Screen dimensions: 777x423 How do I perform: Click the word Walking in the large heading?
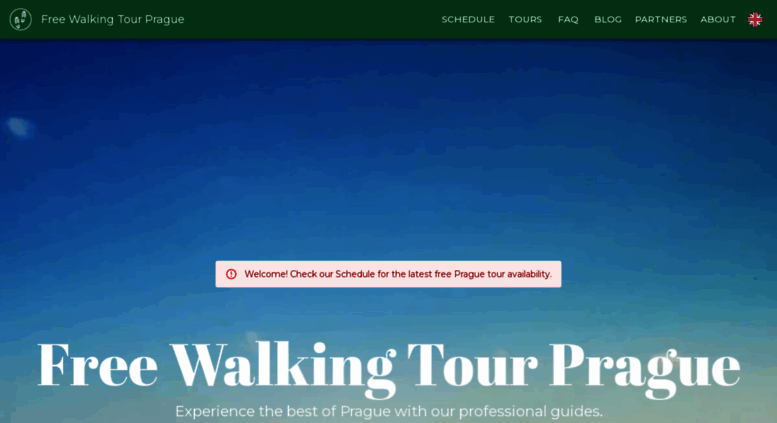(283, 367)
